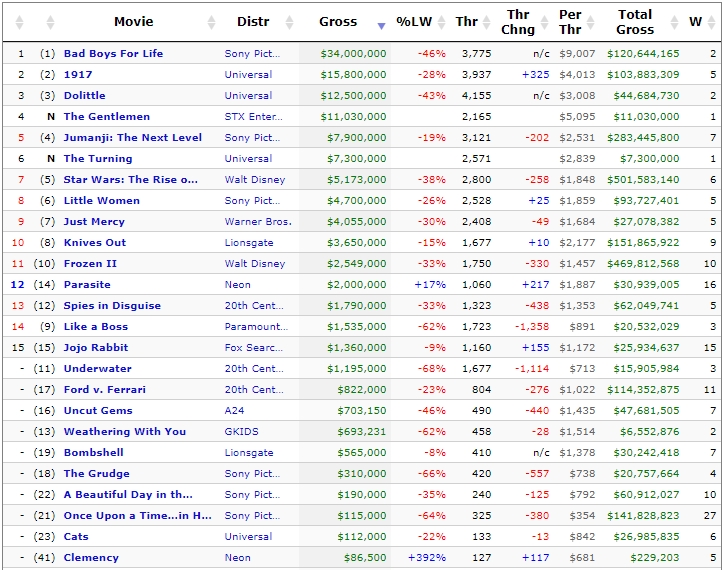Open the Little Women movie link

[102, 200]
